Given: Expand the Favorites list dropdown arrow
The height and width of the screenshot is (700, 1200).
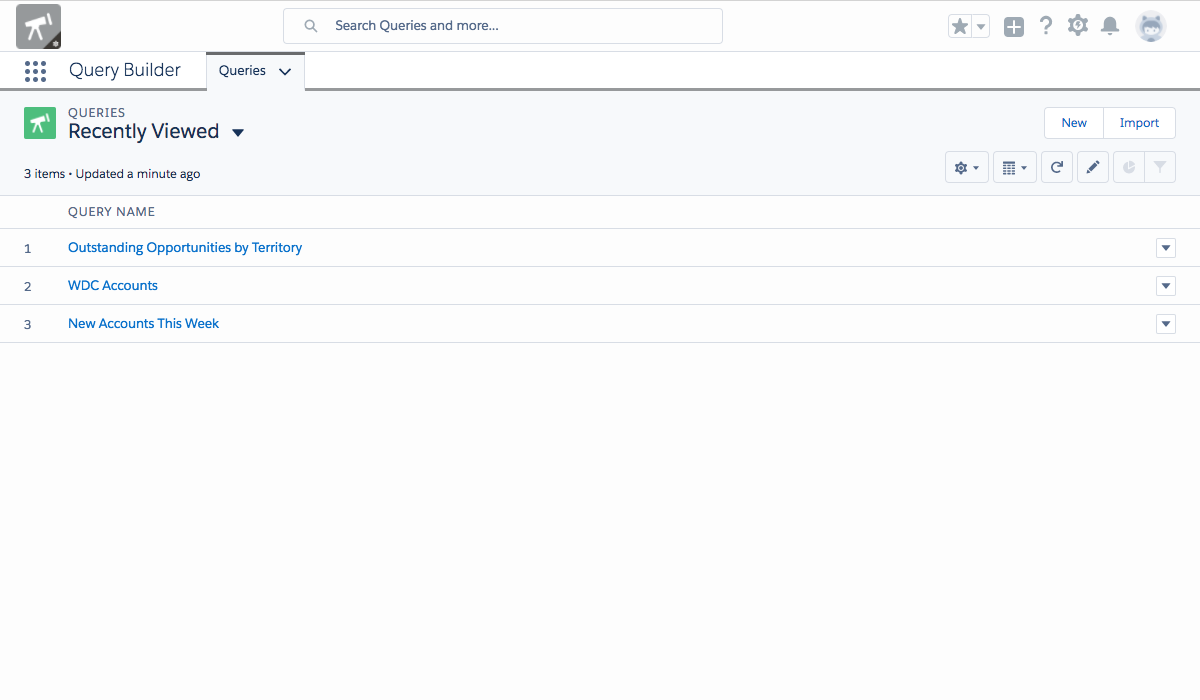Looking at the screenshot, I should (981, 27).
